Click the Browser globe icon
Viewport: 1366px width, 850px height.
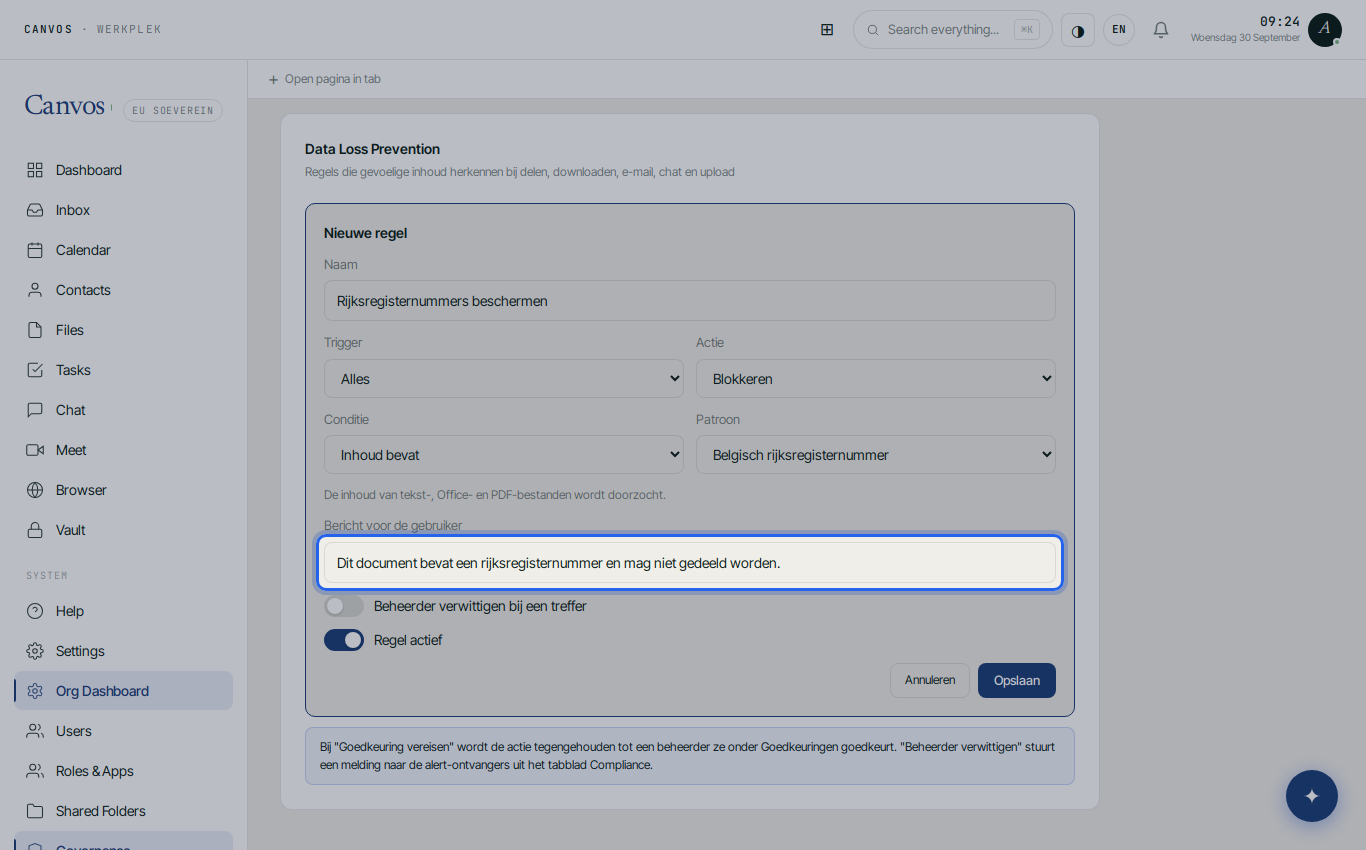[35, 490]
